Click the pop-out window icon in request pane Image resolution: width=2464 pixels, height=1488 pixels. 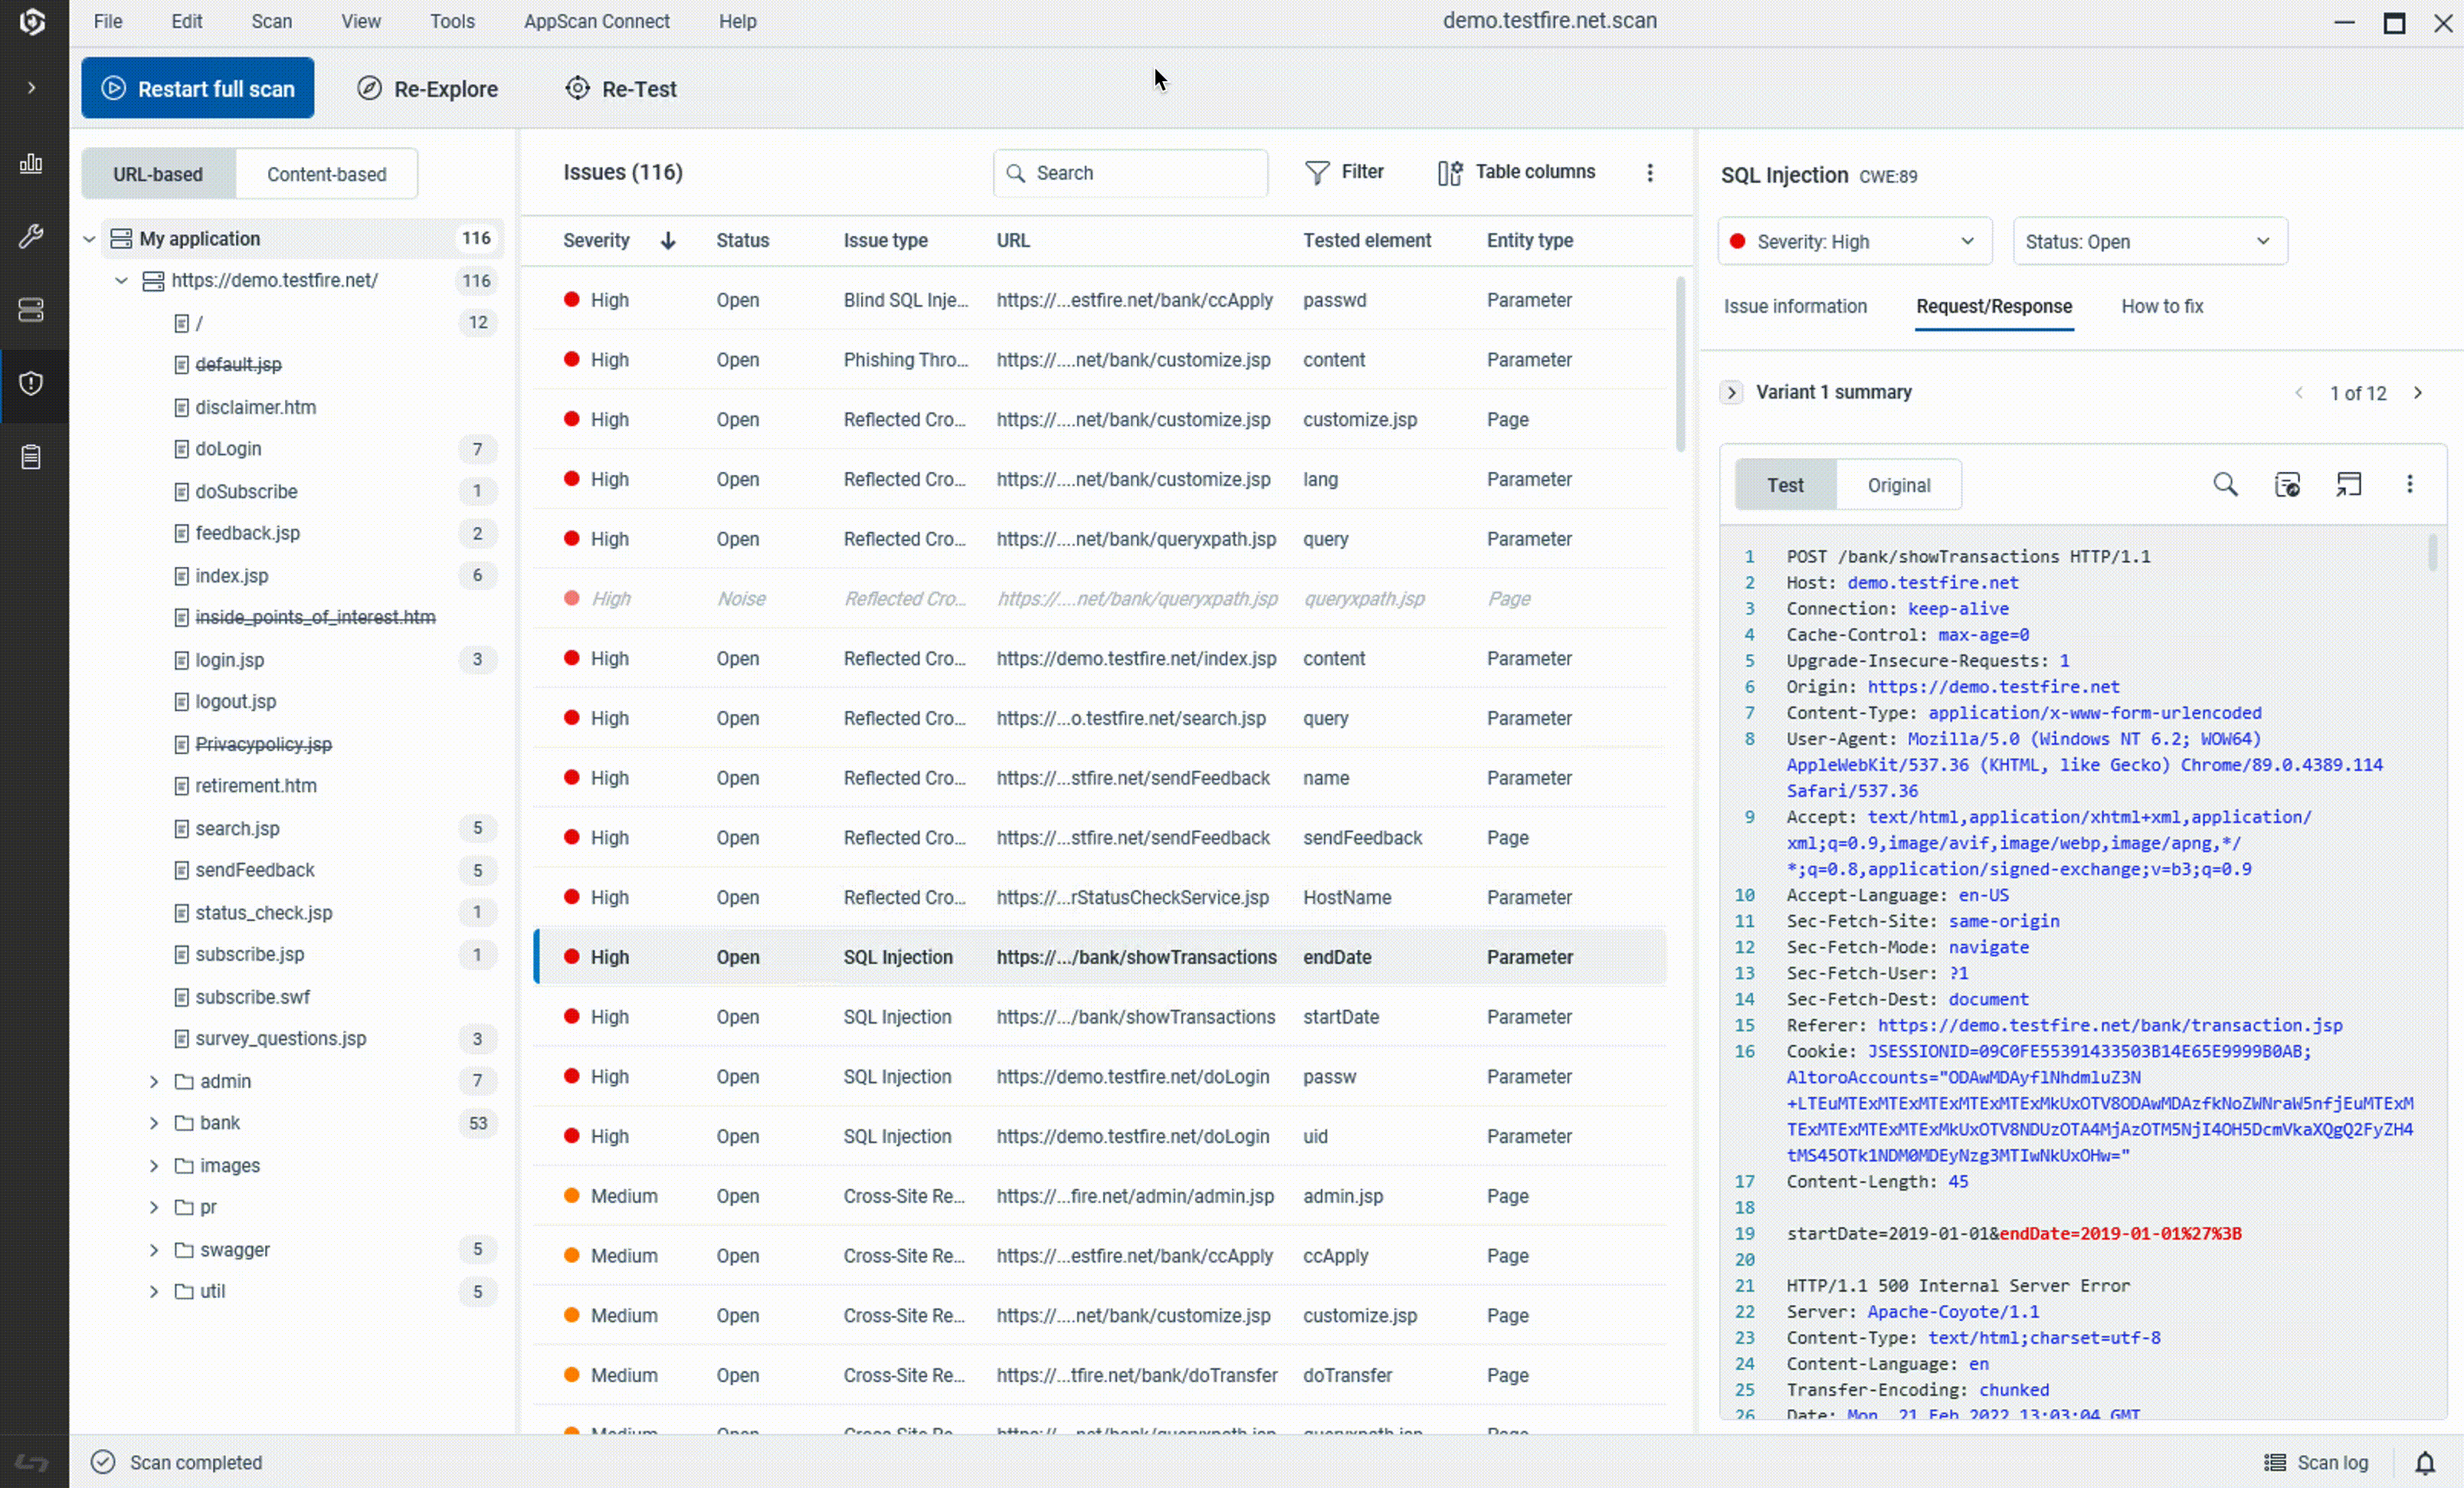coord(2348,485)
